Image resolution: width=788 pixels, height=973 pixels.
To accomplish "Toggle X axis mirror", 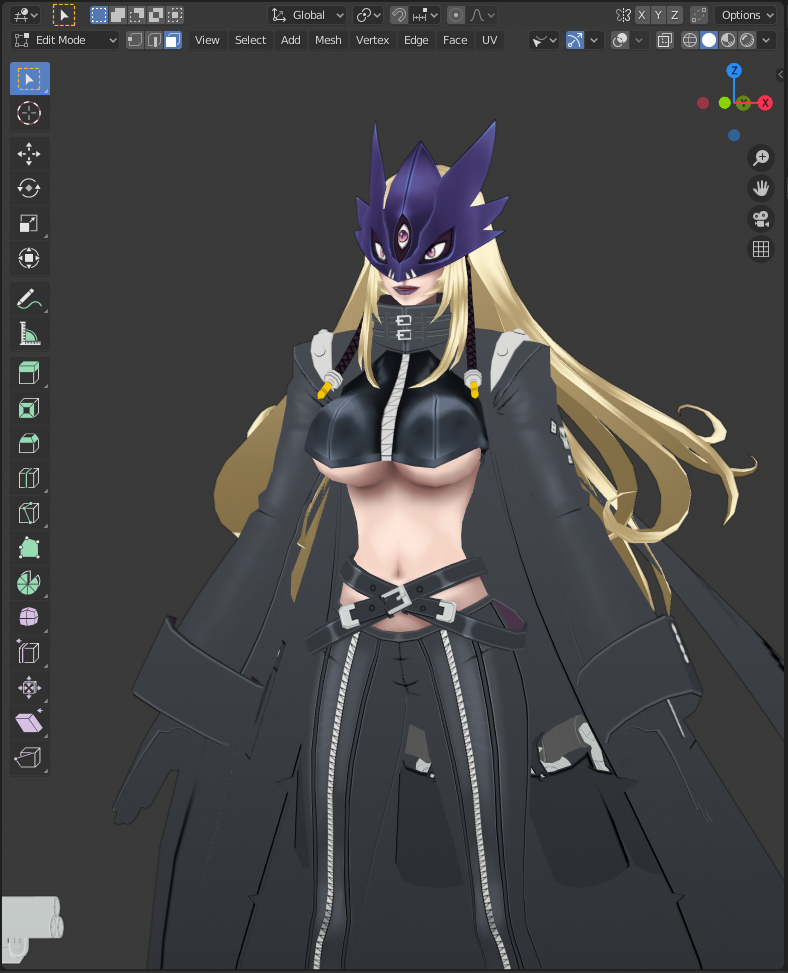I will tap(642, 15).
